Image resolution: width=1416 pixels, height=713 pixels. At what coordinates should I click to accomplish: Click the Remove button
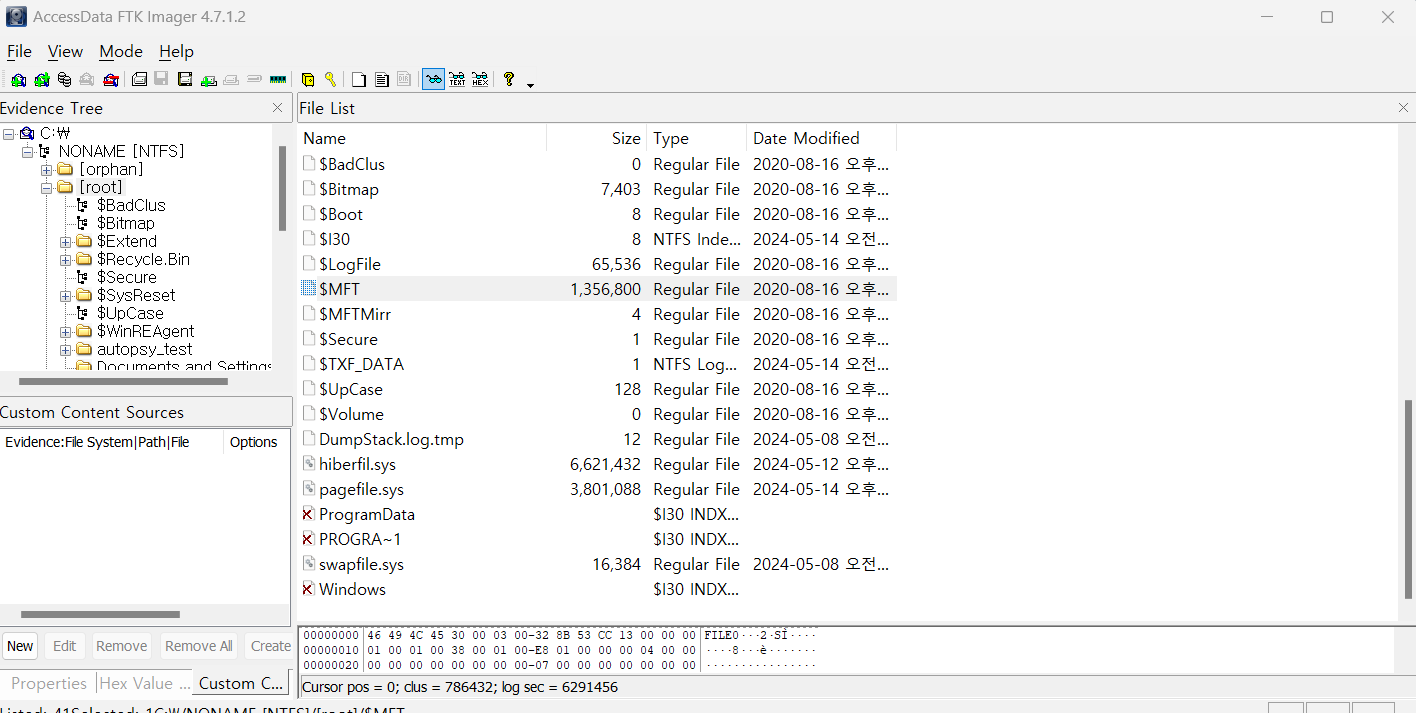(x=122, y=646)
